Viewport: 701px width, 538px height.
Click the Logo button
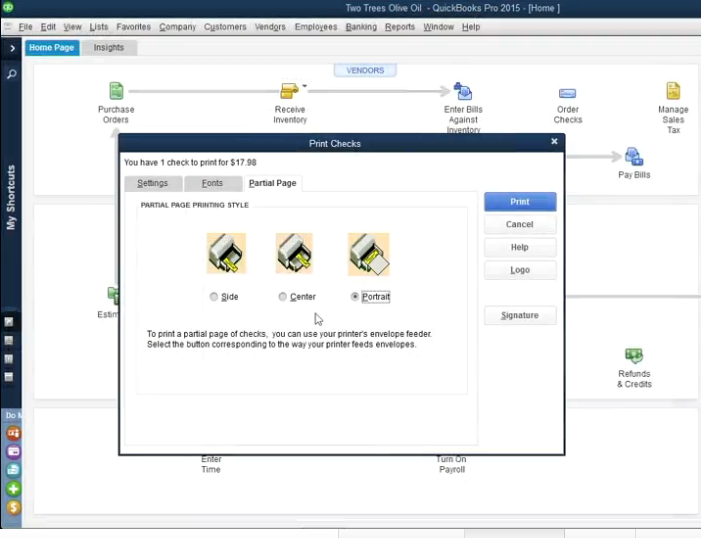pos(520,270)
